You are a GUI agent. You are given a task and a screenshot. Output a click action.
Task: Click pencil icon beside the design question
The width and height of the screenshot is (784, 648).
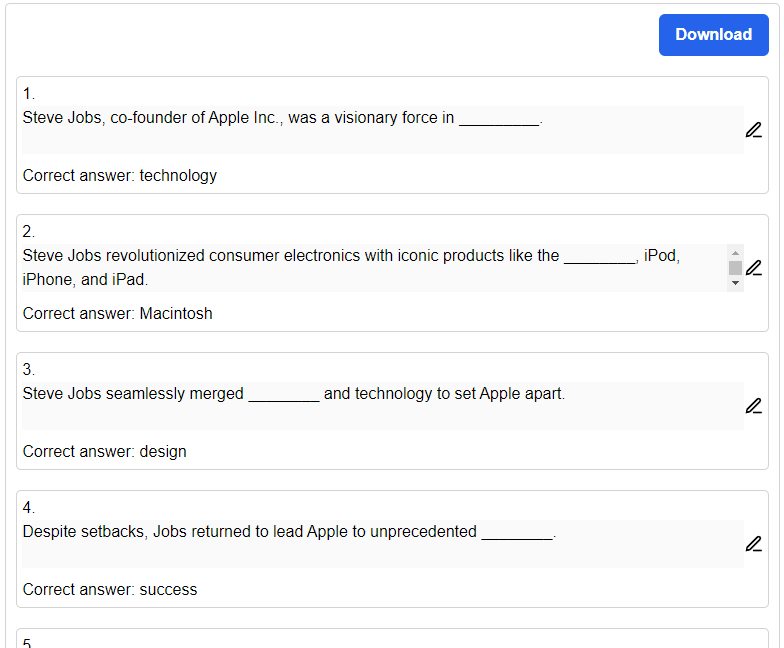754,406
